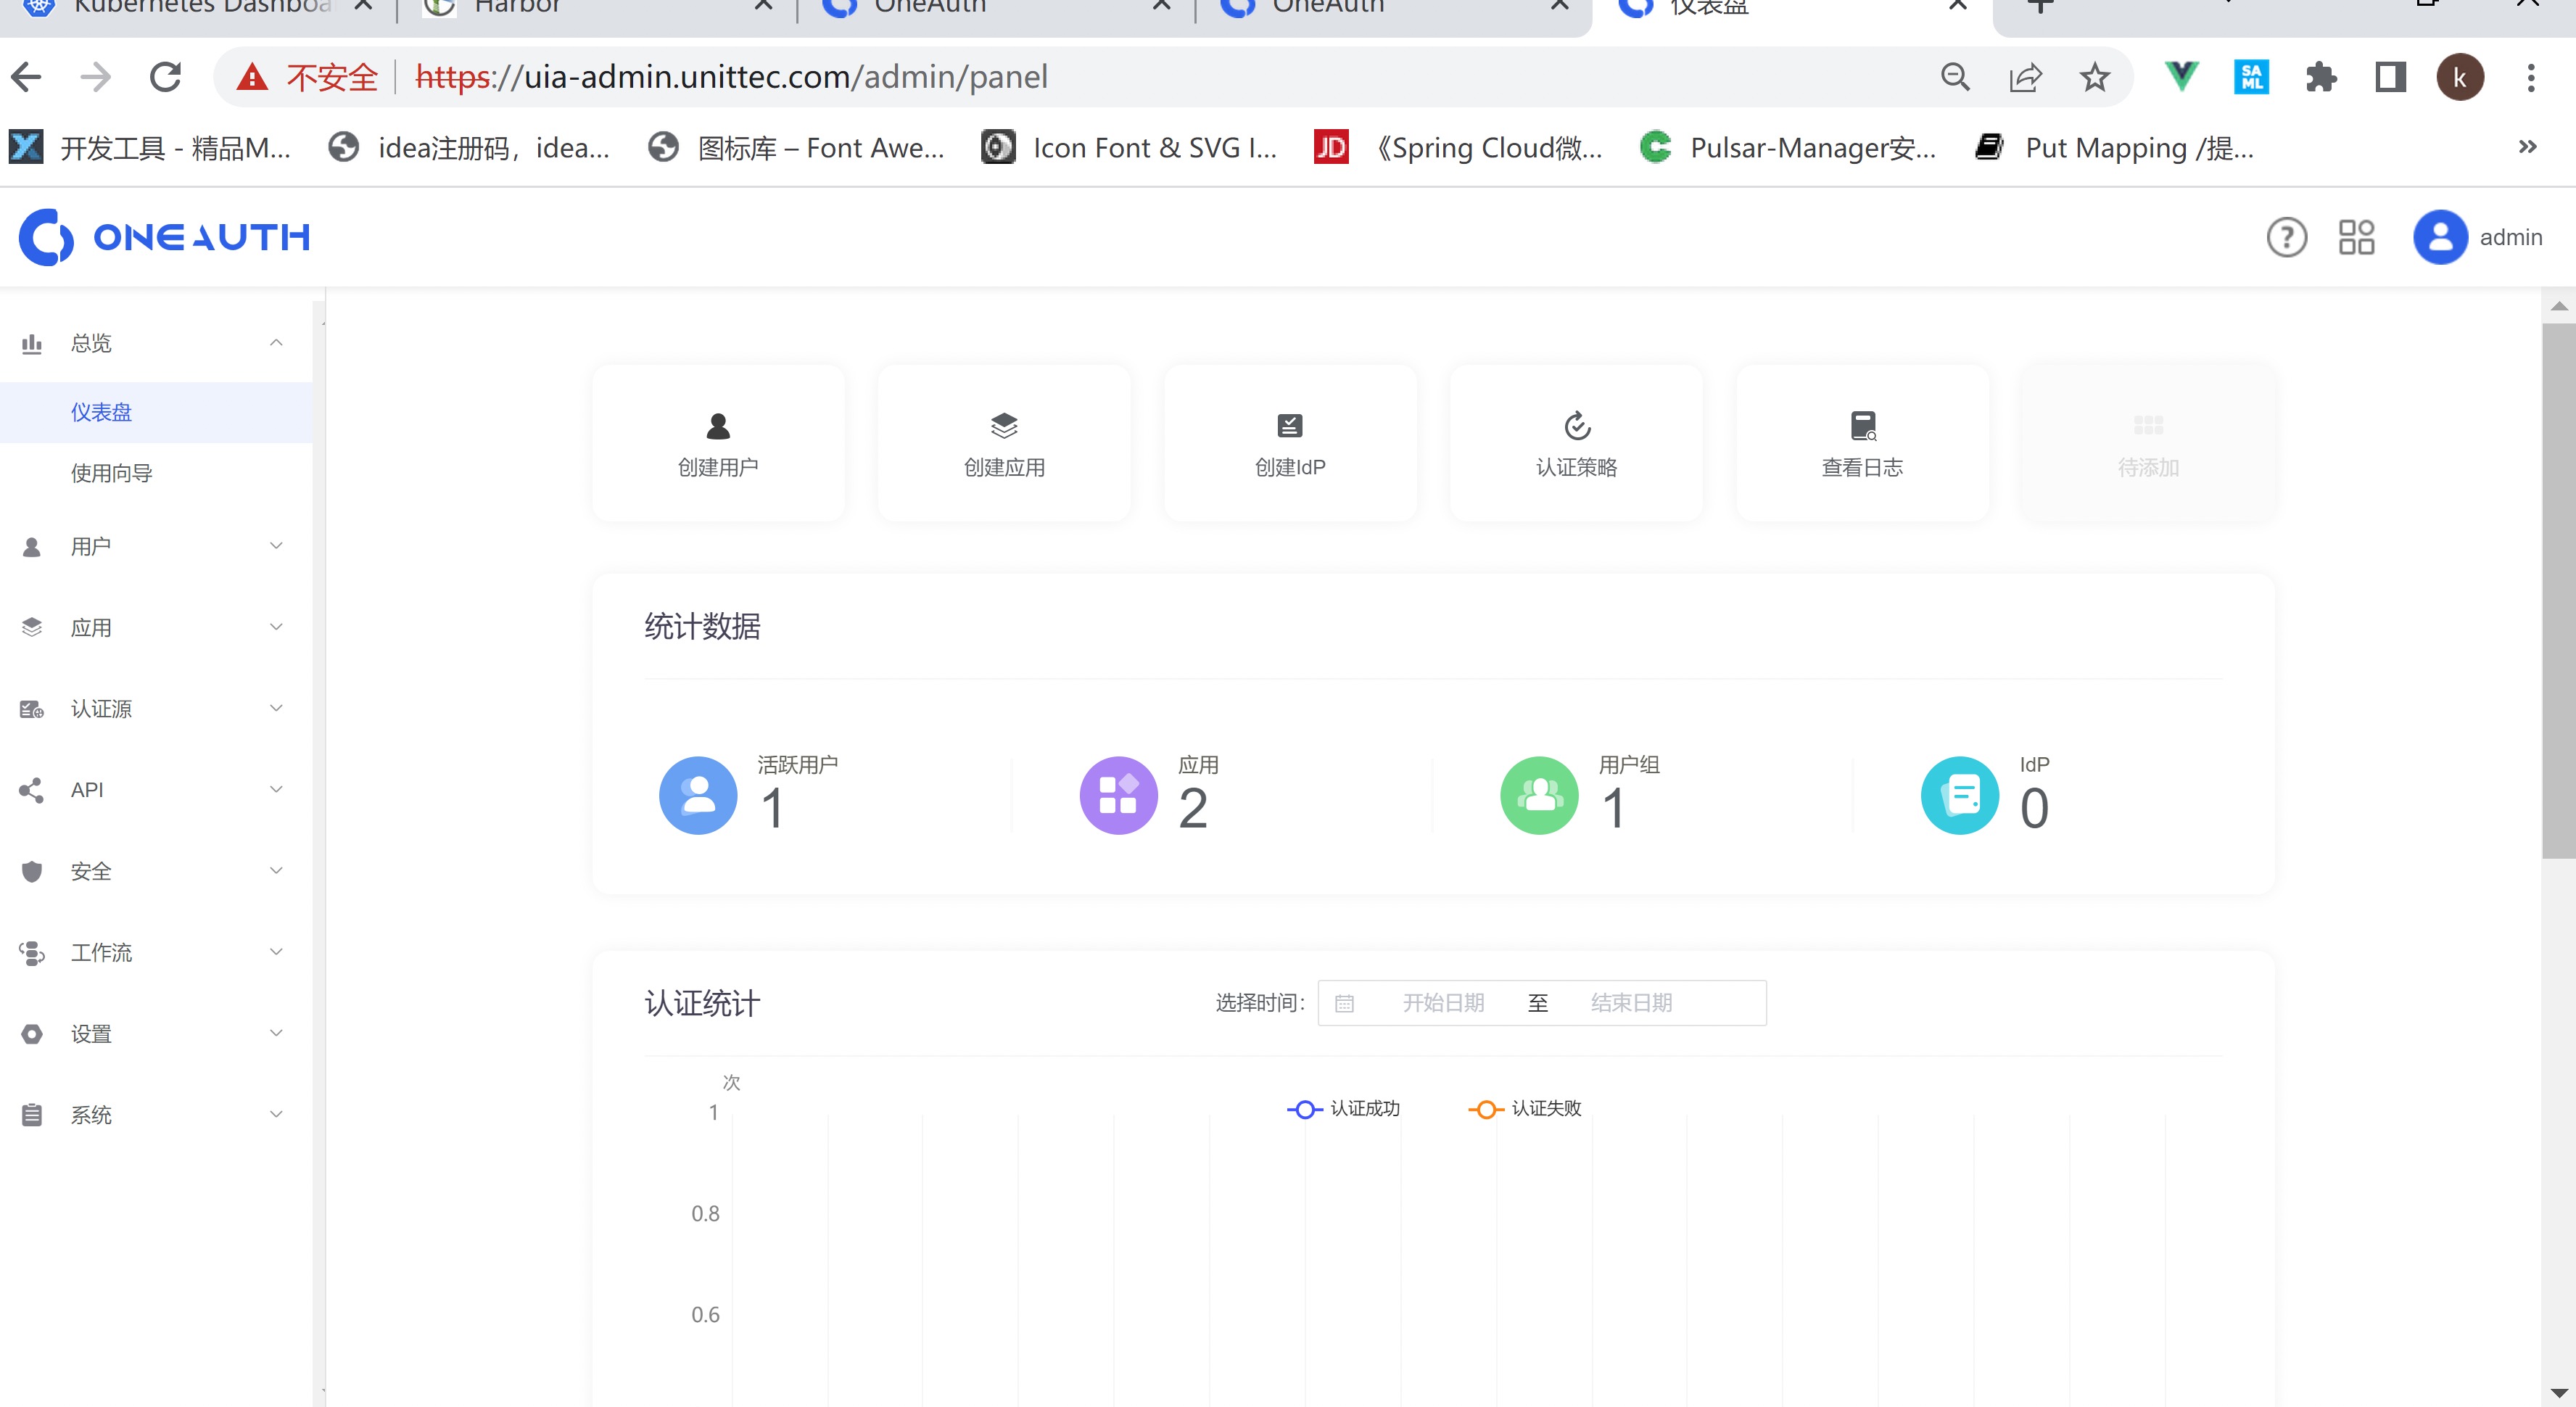Open the app grid icon in header
Image resolution: width=2576 pixels, height=1407 pixels.
[2356, 237]
